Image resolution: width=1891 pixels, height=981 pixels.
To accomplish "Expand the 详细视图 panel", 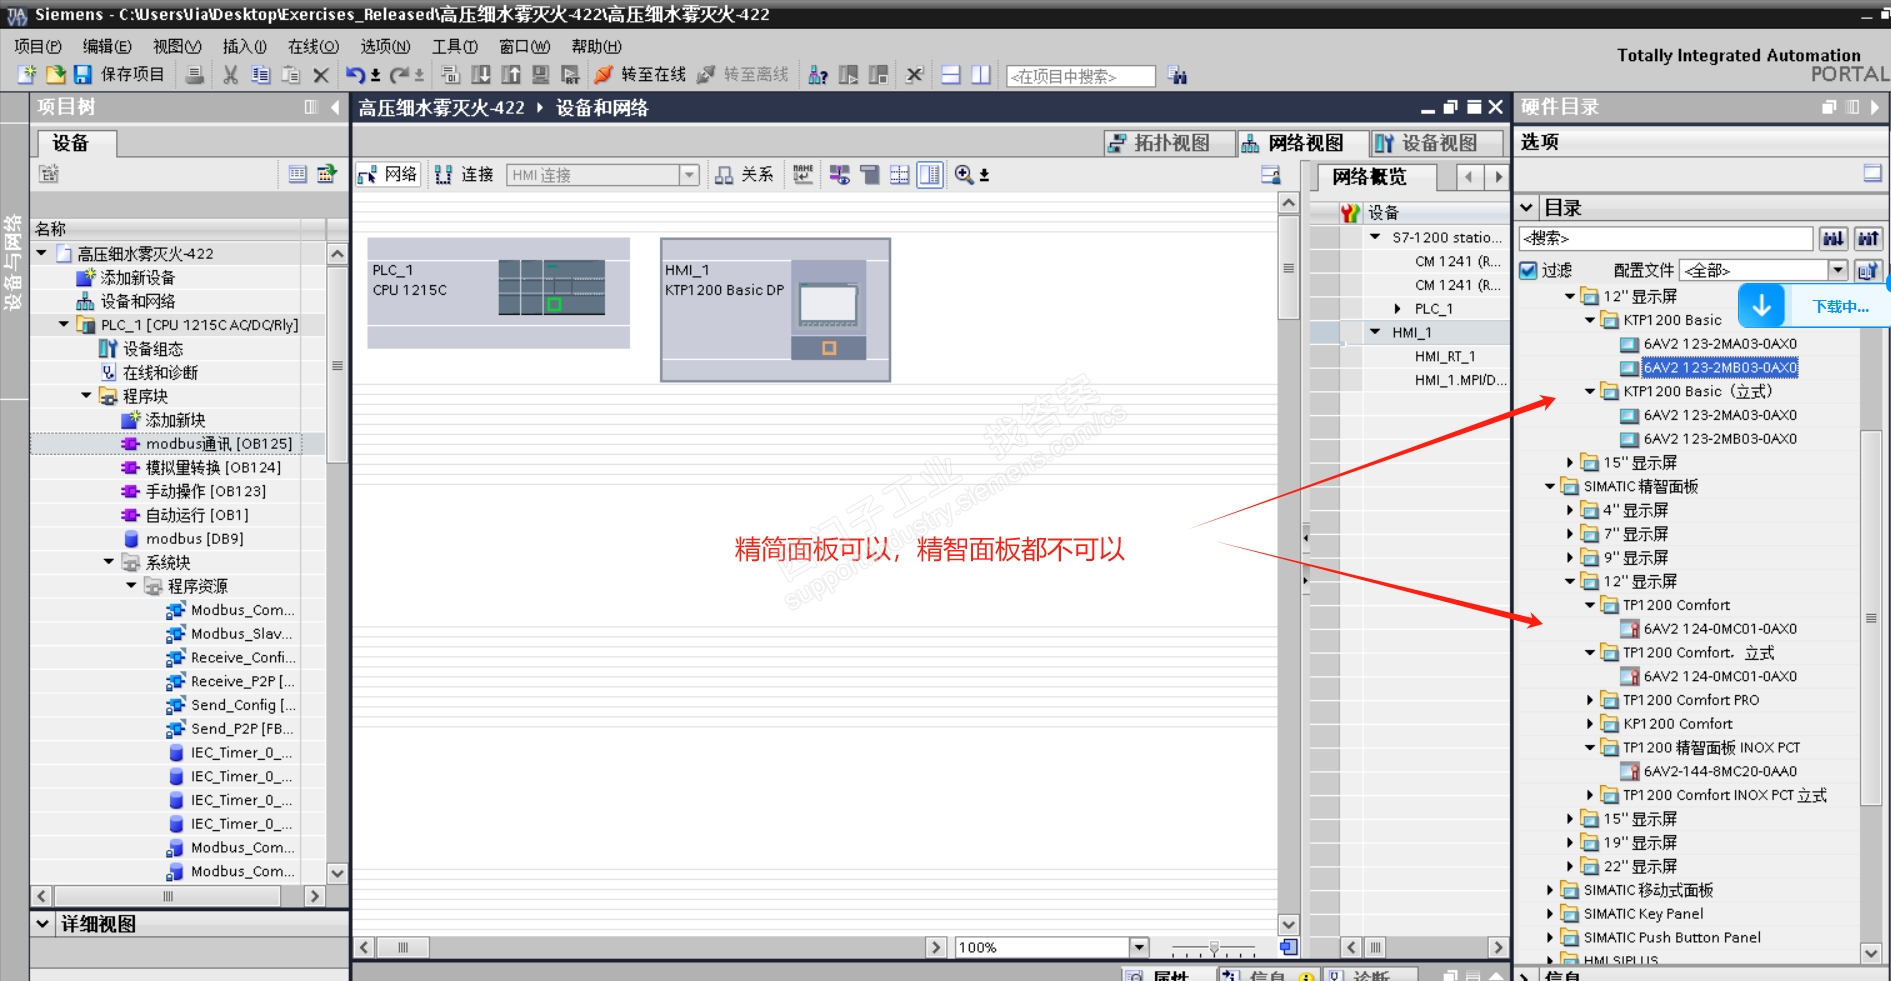I will point(43,924).
